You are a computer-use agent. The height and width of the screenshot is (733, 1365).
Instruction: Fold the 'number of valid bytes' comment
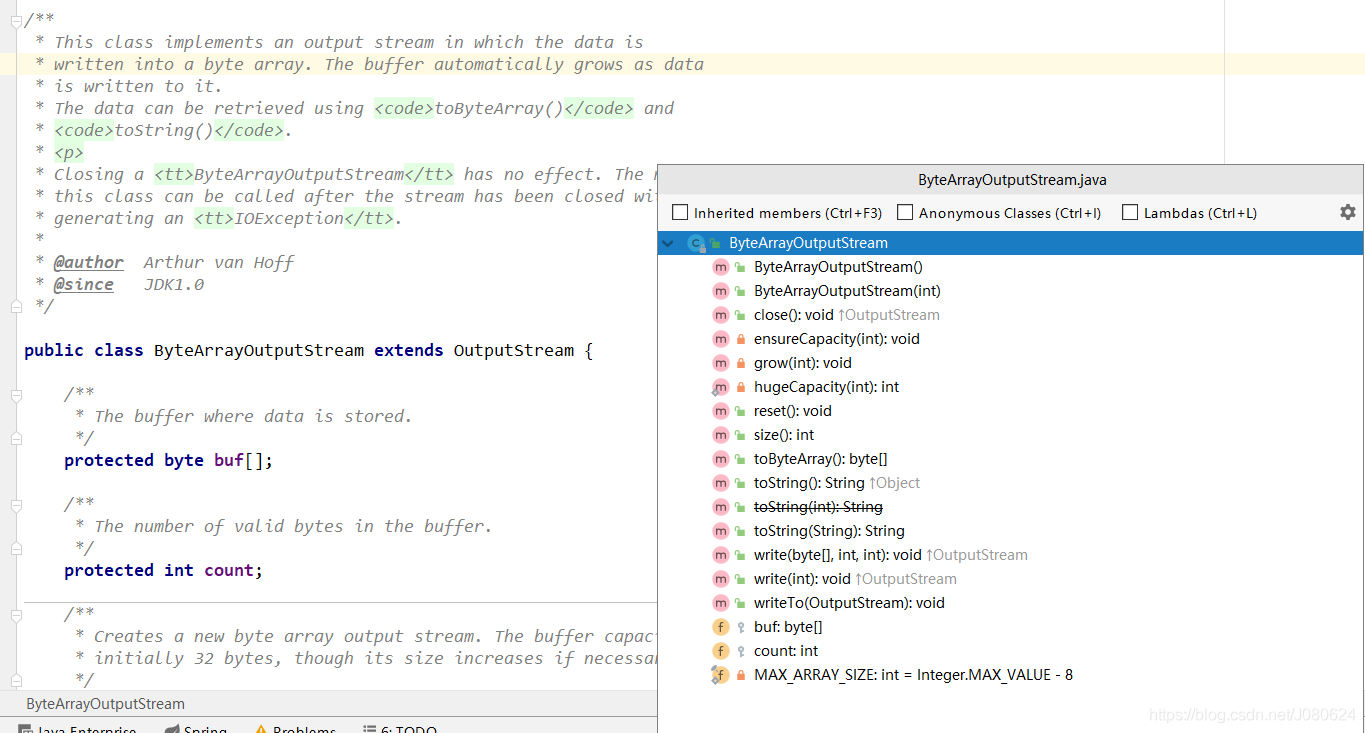click(x=16, y=504)
